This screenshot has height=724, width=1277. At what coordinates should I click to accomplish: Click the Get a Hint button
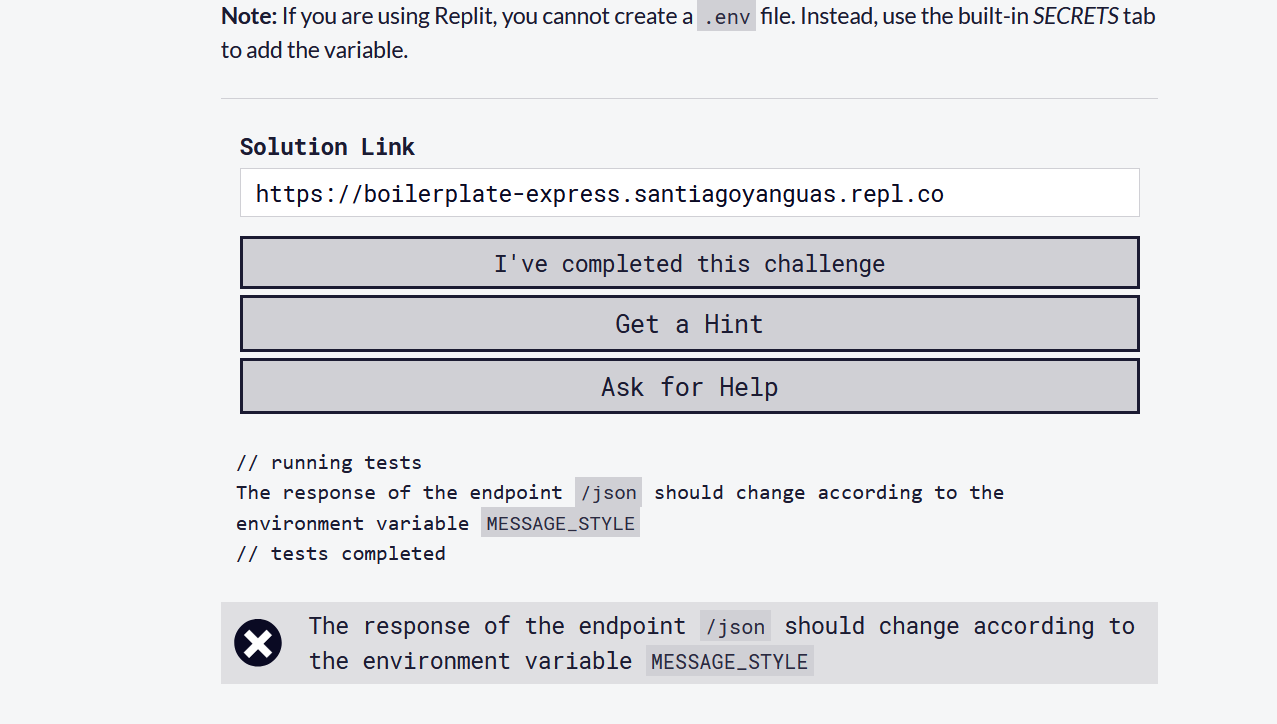click(689, 324)
